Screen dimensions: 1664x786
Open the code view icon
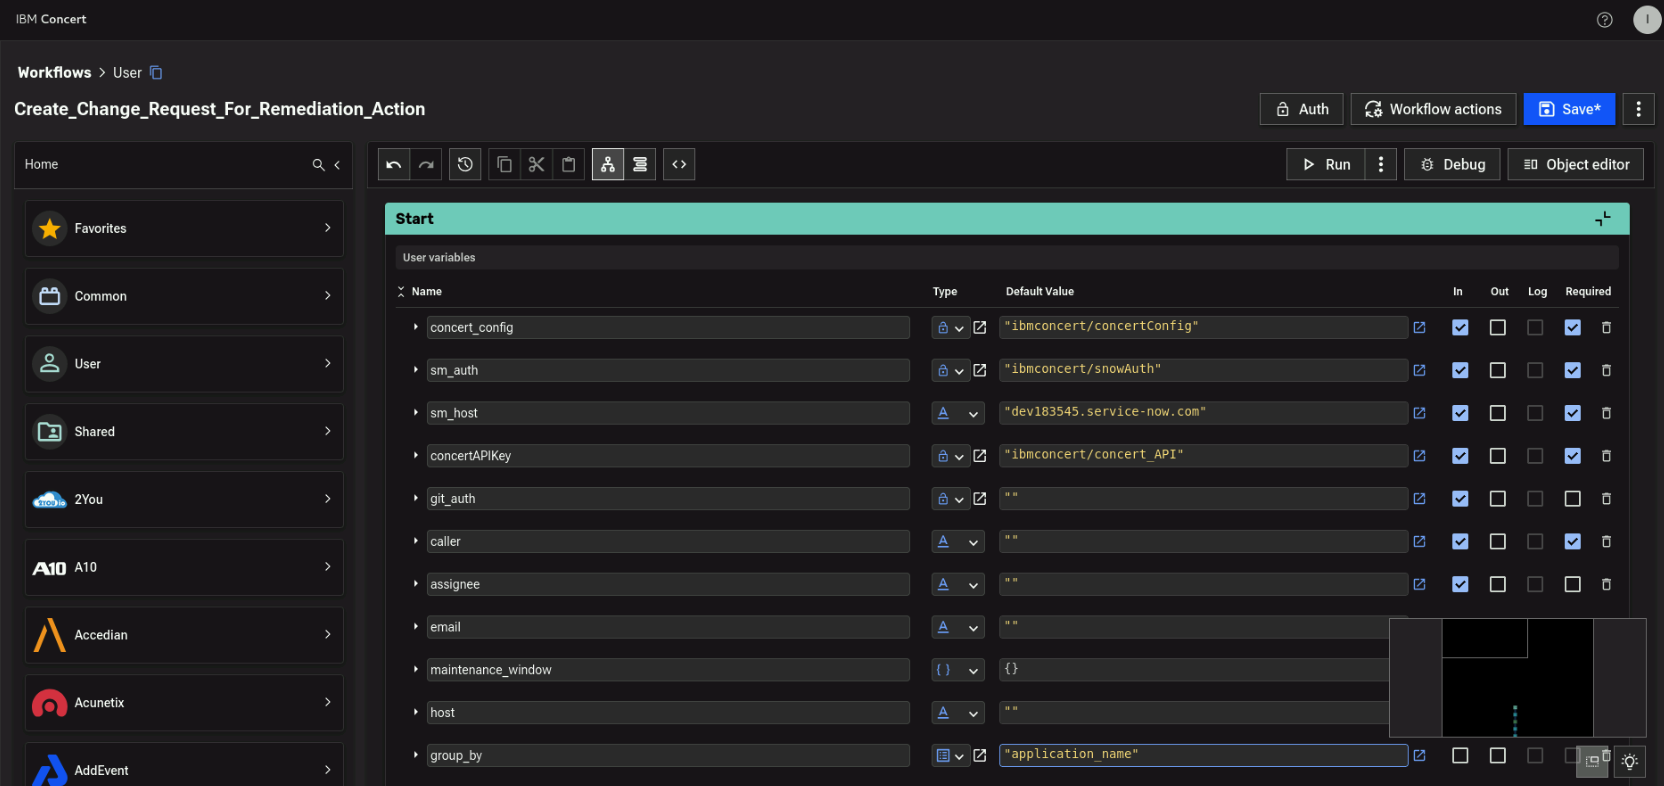[679, 164]
